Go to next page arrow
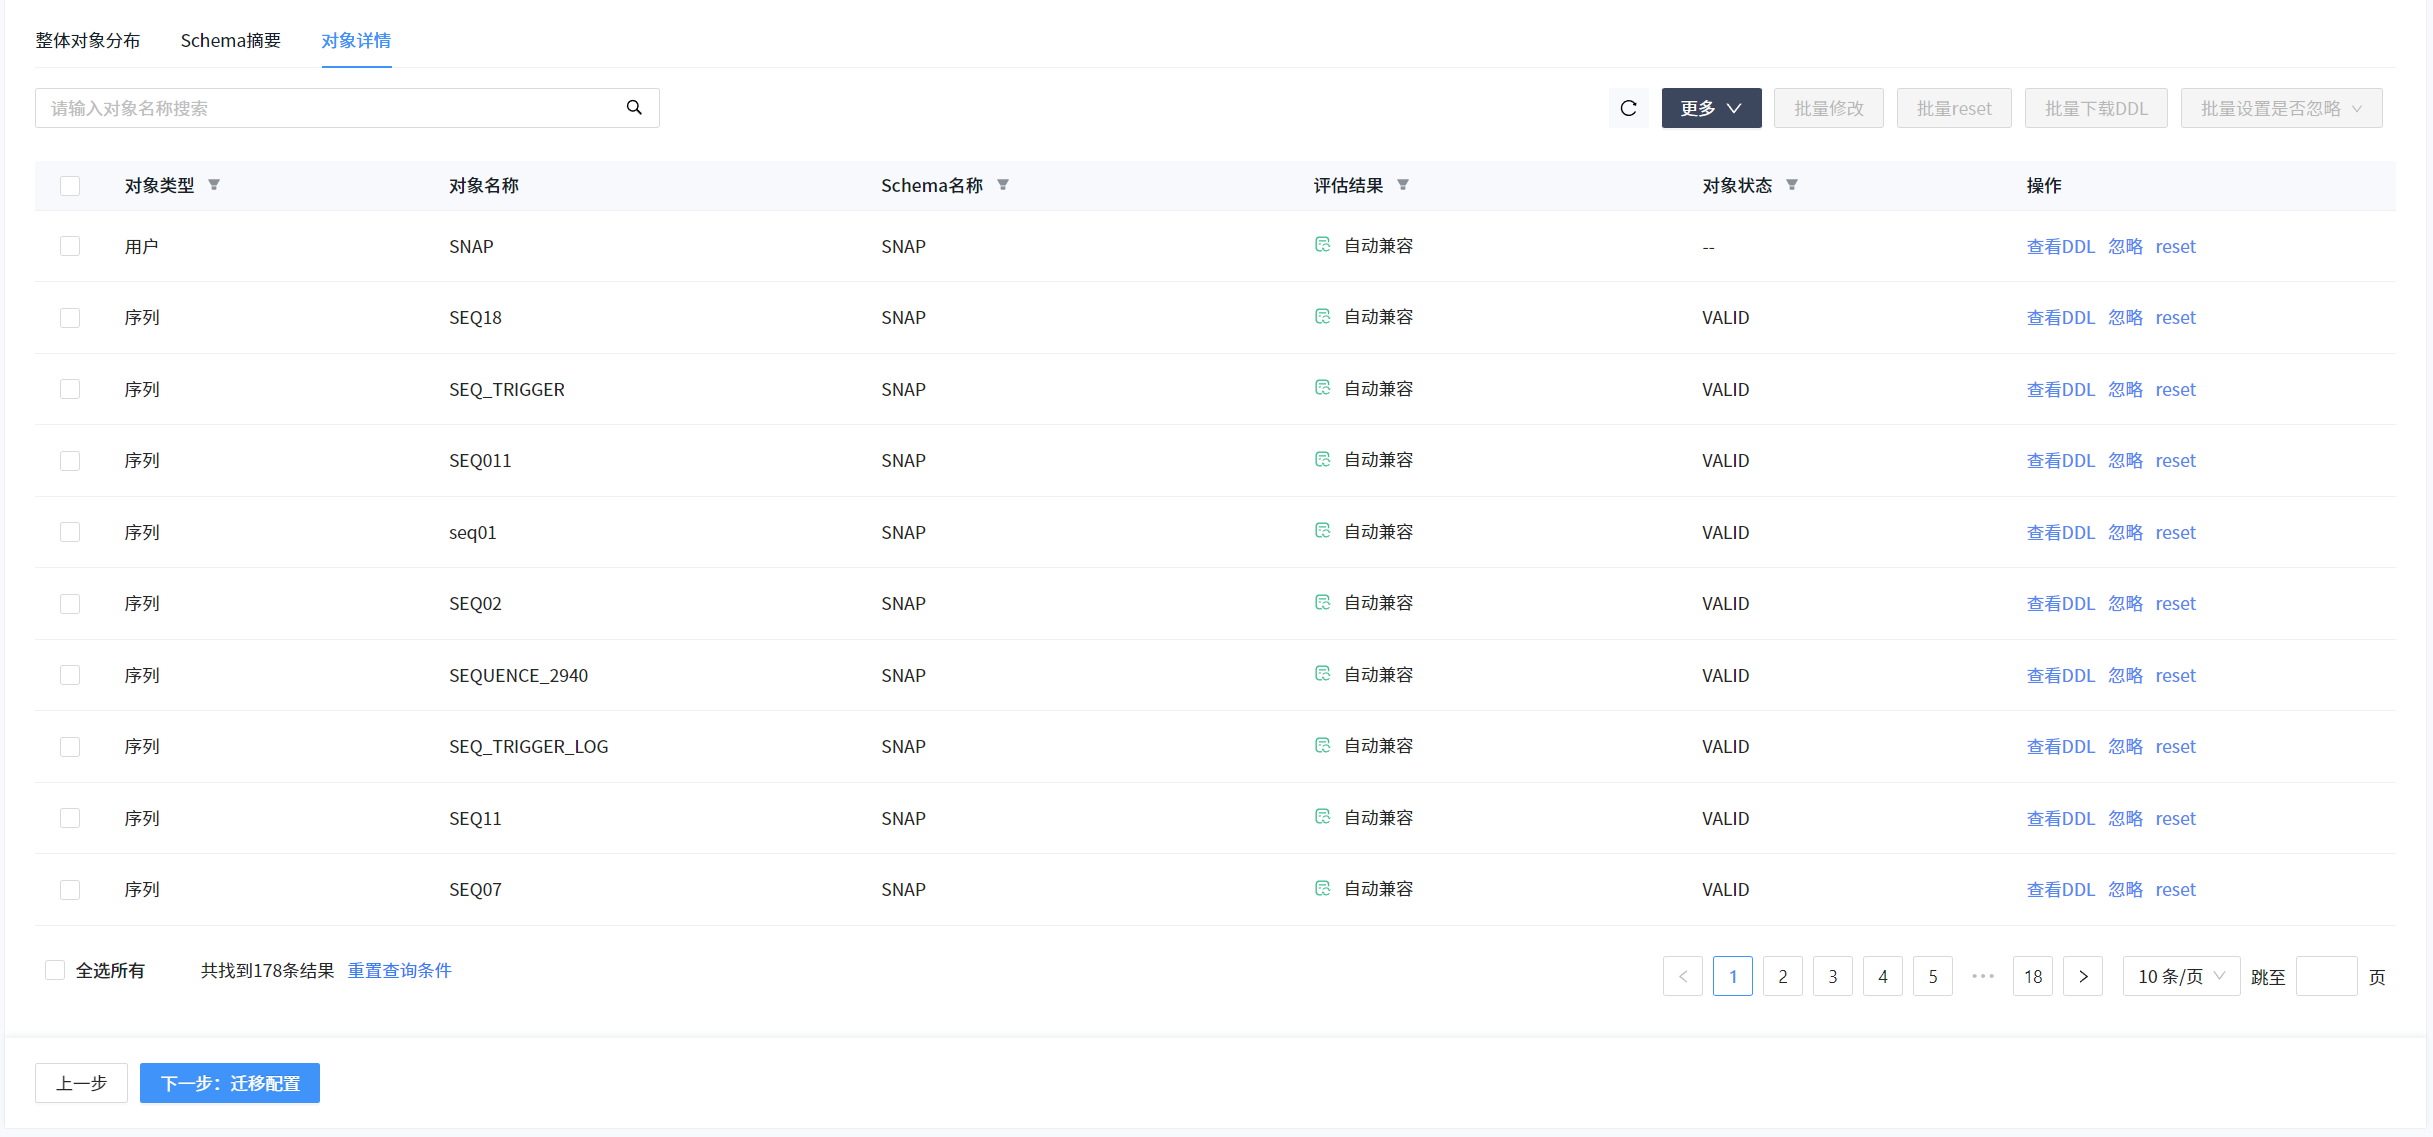 [2083, 976]
